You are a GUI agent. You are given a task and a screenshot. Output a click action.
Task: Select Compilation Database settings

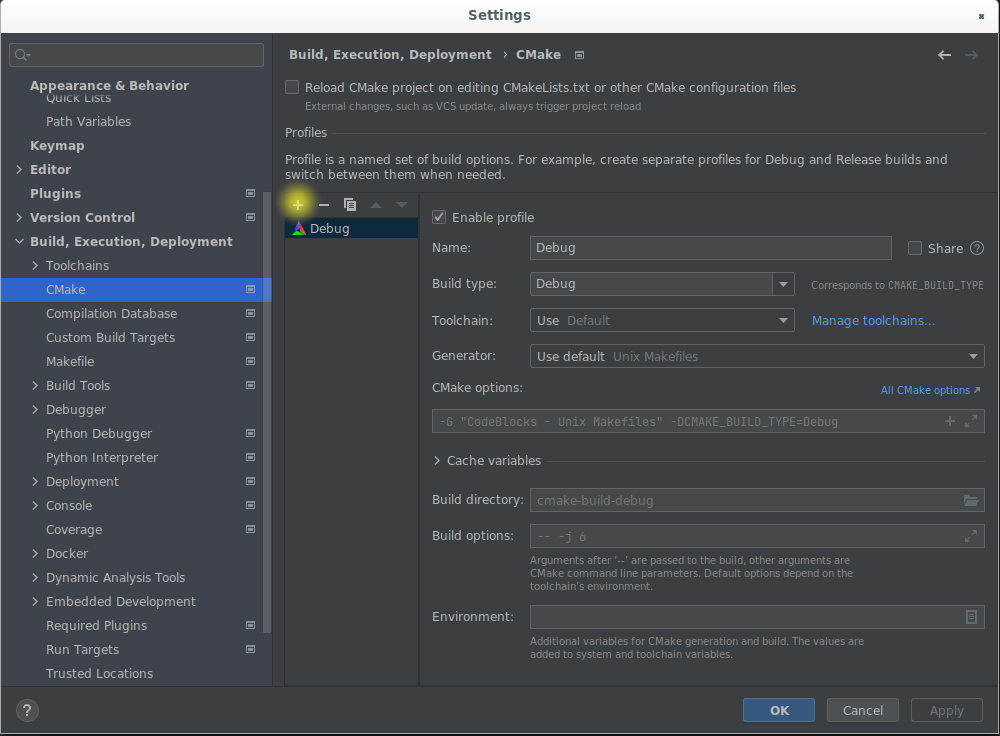[x=112, y=313]
